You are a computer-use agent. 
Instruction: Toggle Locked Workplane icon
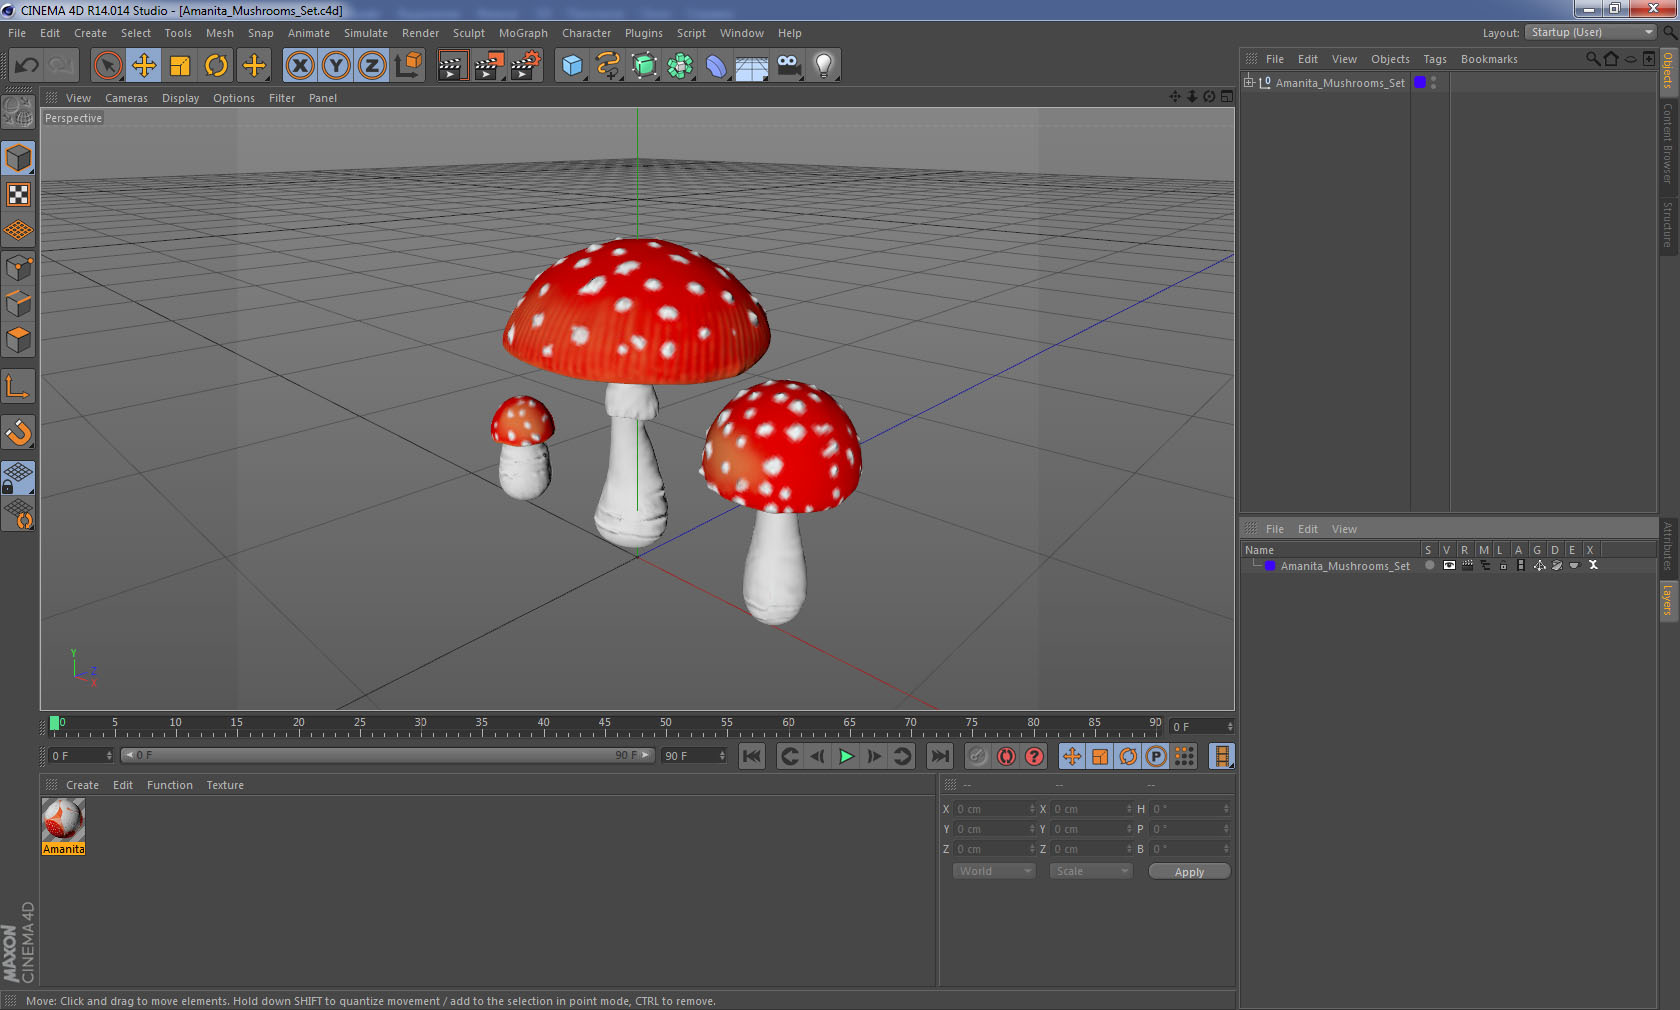point(18,478)
